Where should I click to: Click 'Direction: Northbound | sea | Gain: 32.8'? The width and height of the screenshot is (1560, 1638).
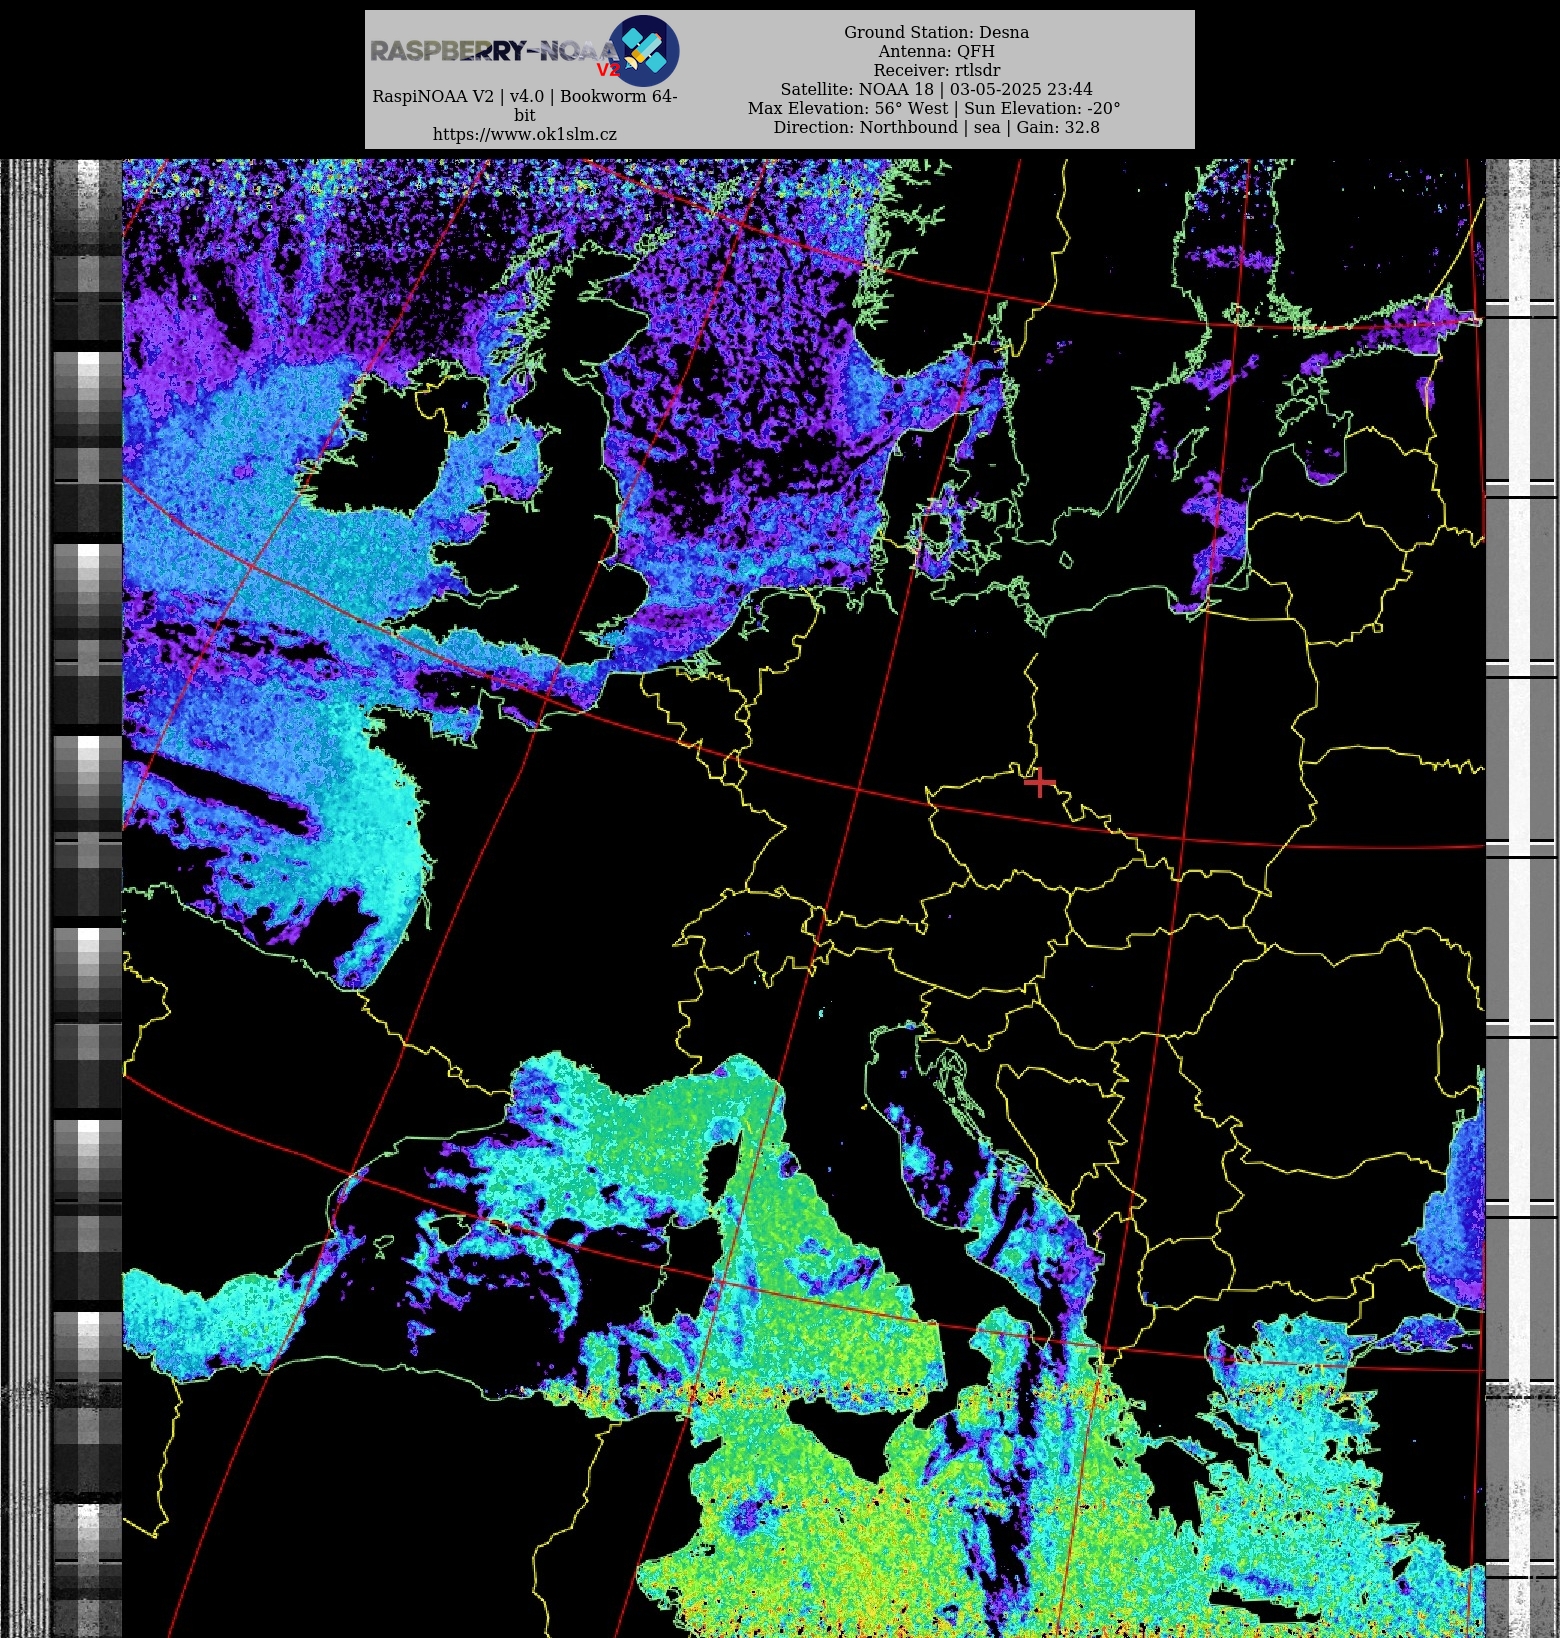(936, 127)
